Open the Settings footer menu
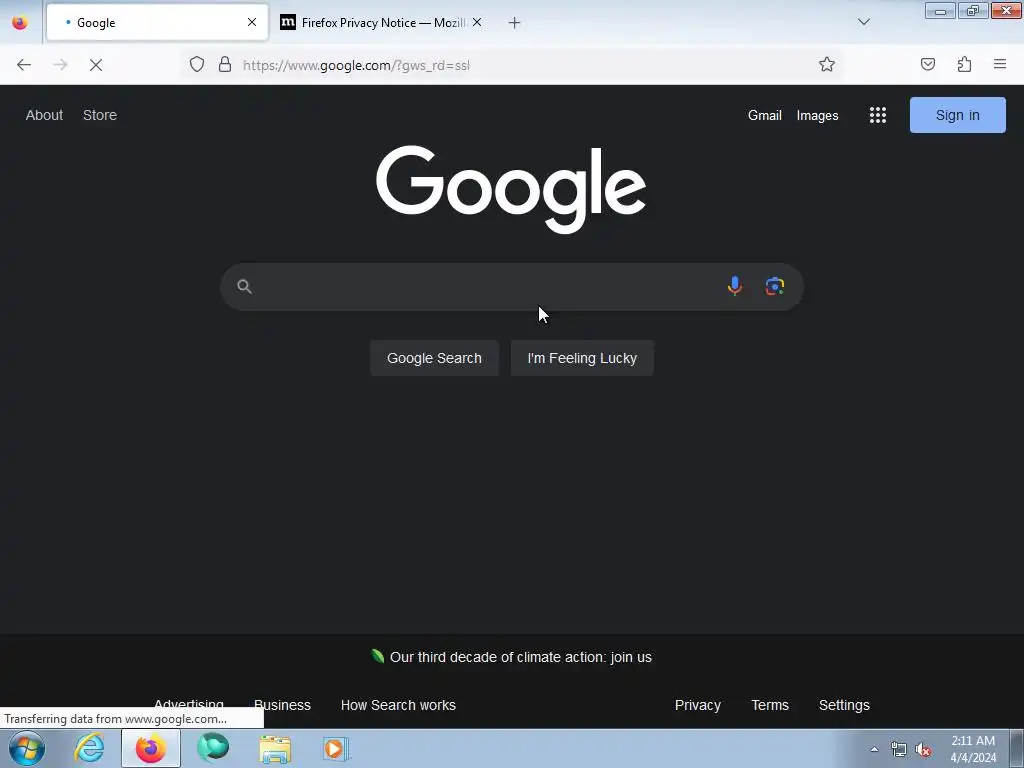 pos(844,705)
